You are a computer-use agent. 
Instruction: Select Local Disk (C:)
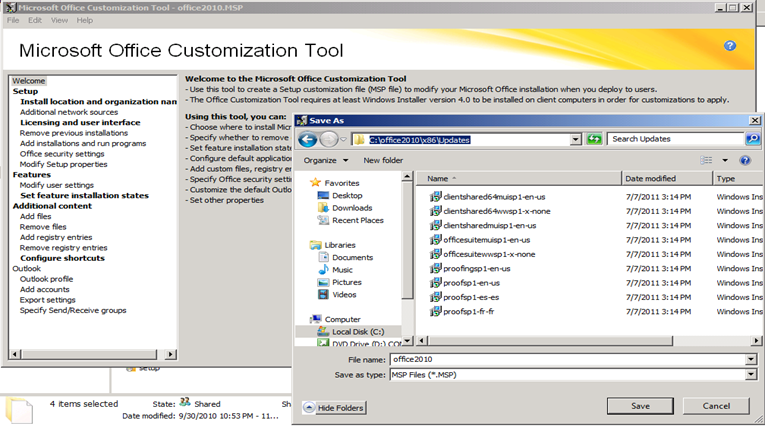tap(358, 332)
